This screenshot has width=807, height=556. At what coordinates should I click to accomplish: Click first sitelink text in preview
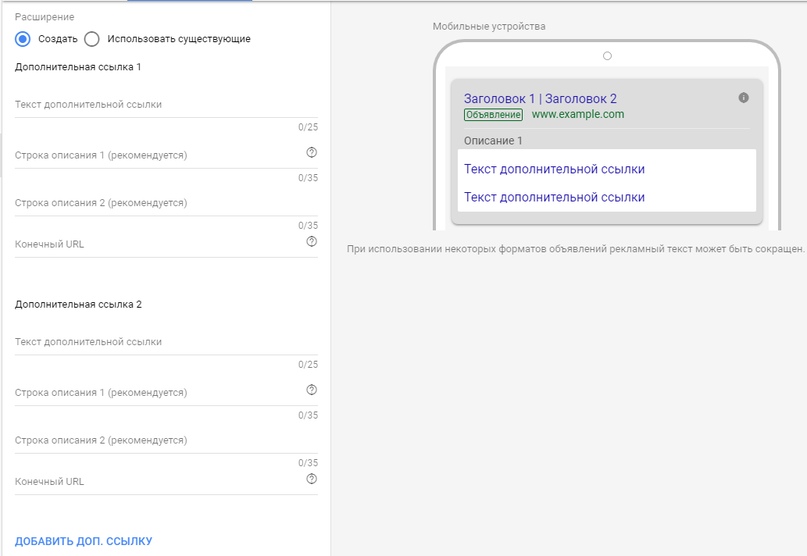click(x=554, y=169)
